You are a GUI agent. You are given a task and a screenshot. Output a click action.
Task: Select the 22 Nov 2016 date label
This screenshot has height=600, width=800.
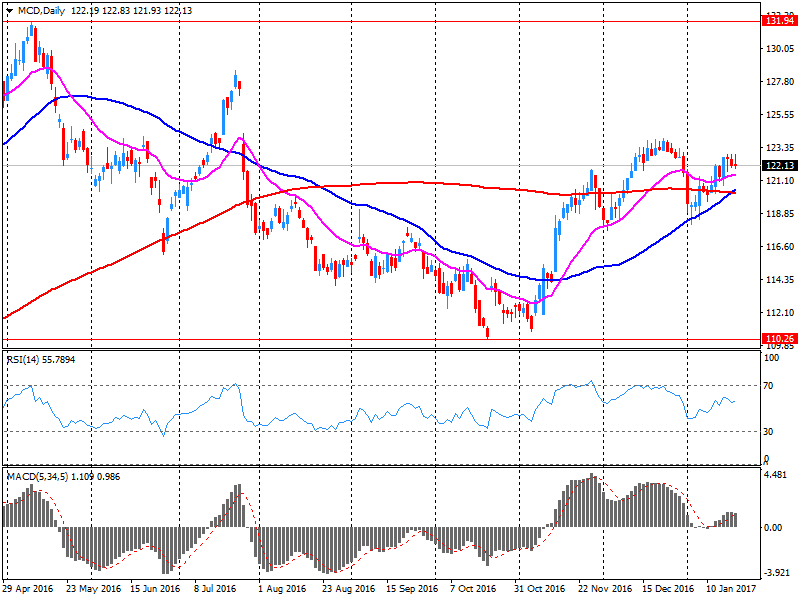605,588
